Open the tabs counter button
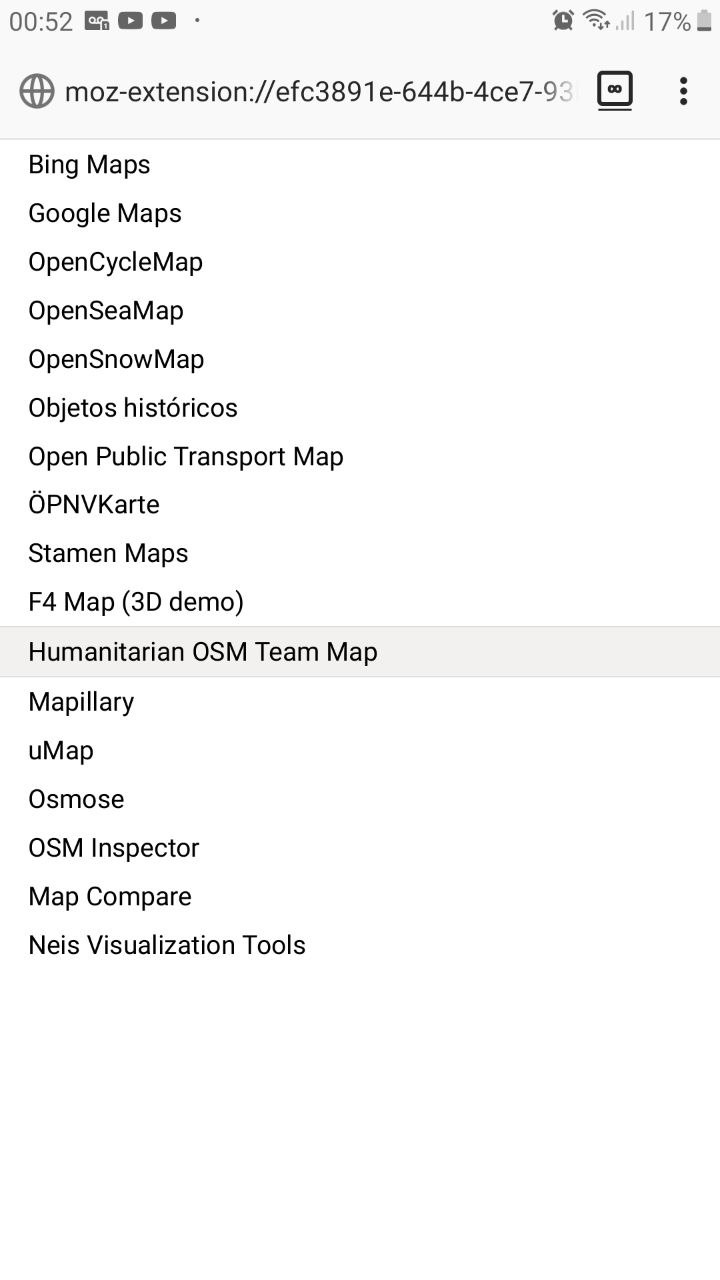The width and height of the screenshot is (720, 1280). [x=615, y=90]
